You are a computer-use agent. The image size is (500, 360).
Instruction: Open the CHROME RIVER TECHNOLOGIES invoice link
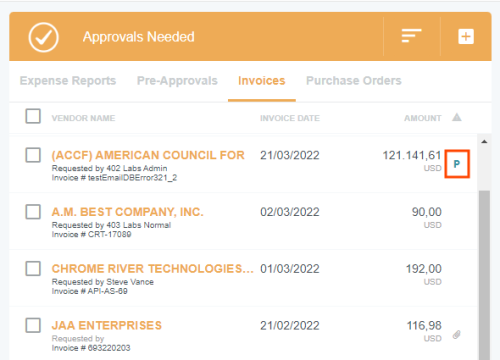[152, 269]
